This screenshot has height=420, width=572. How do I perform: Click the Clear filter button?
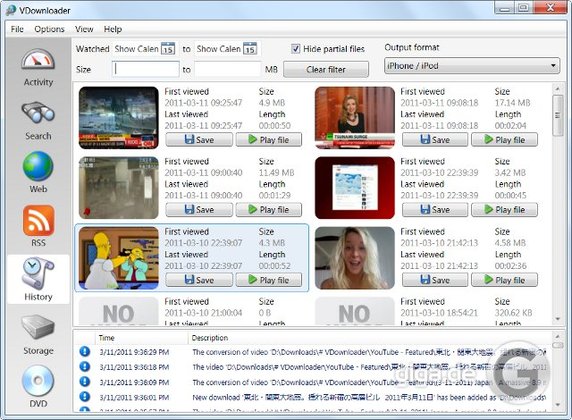coord(326,69)
